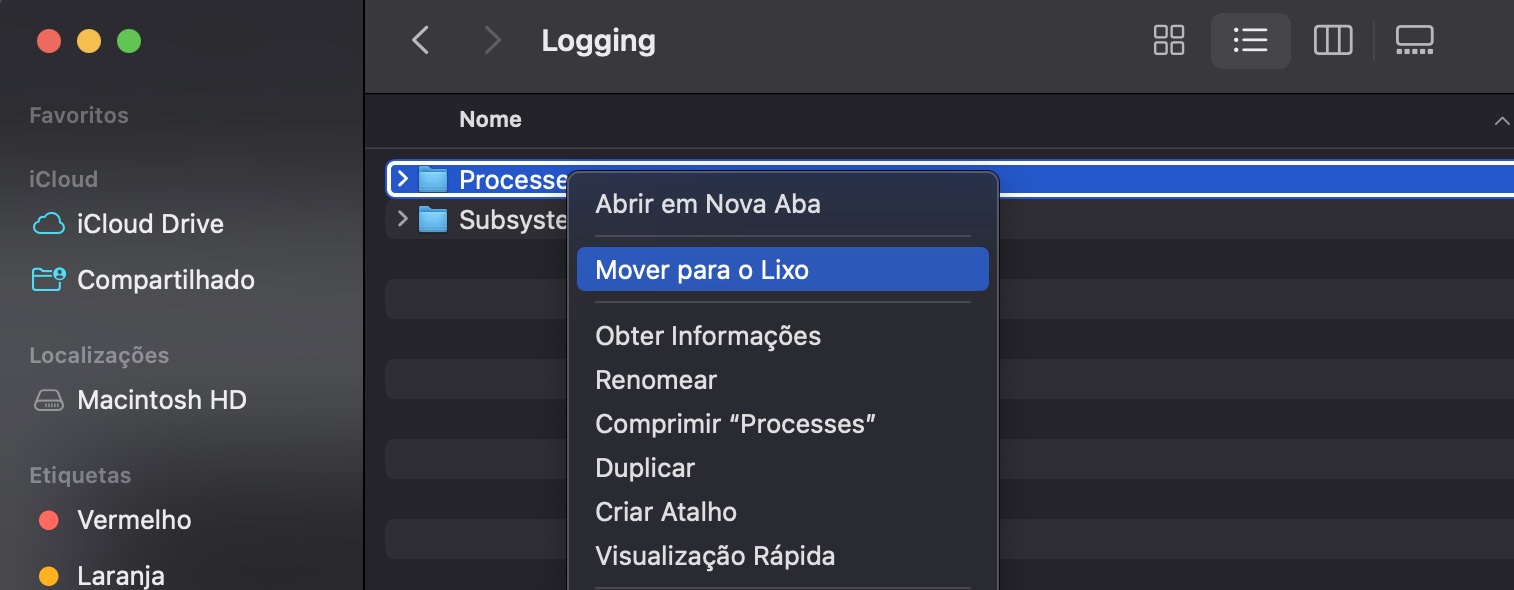Viewport: 1514px width, 590px height.
Task: Switch to gallery view in the toolbar
Action: pos(1414,41)
